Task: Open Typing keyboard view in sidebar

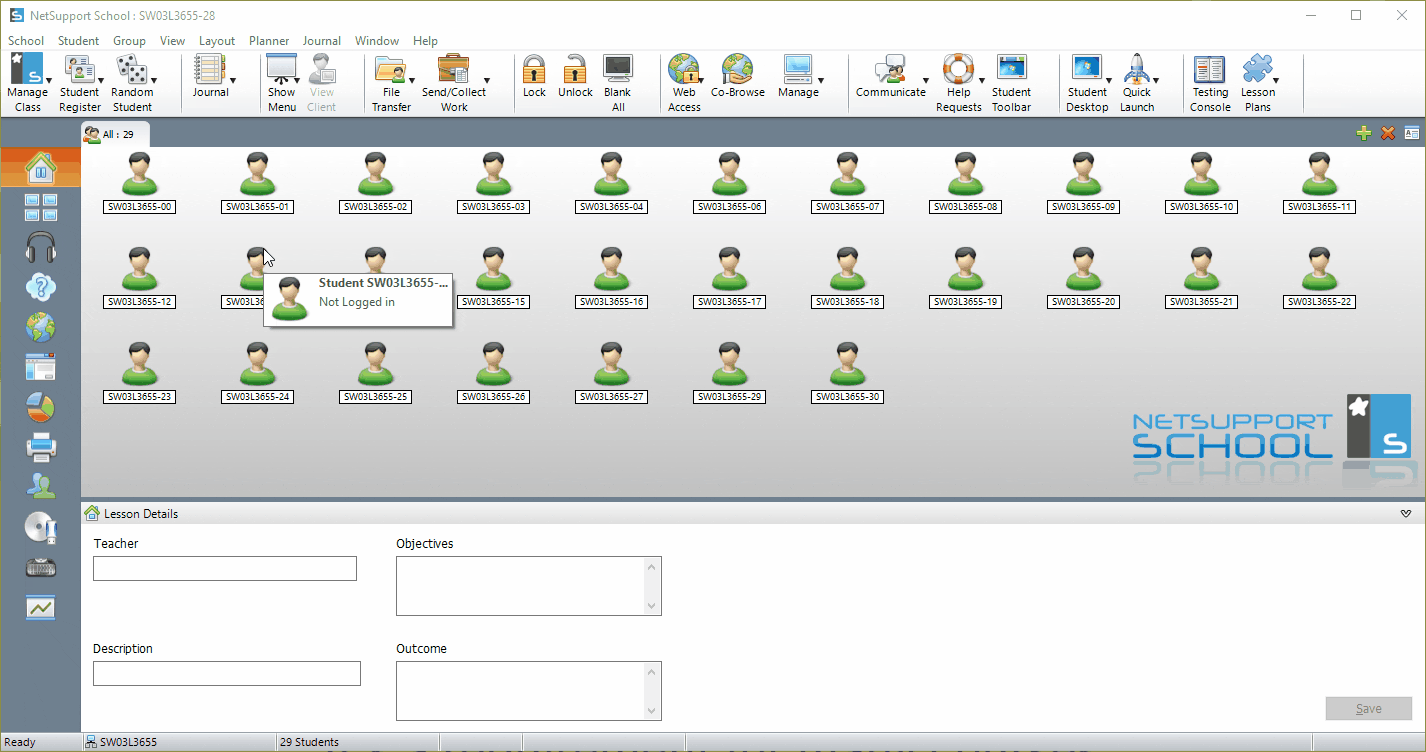Action: pyautogui.click(x=41, y=567)
